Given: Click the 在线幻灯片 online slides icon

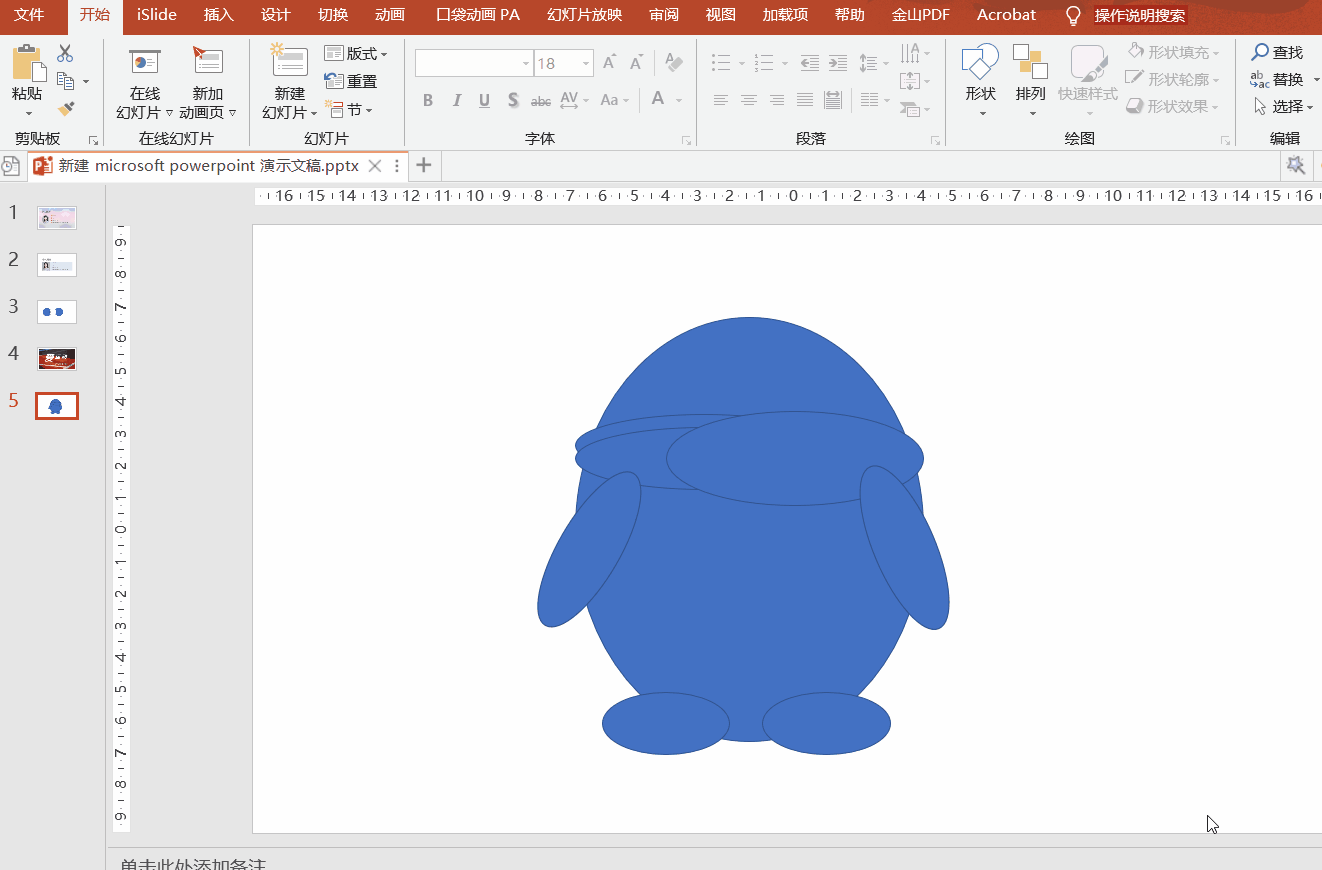Looking at the screenshot, I should [145, 62].
